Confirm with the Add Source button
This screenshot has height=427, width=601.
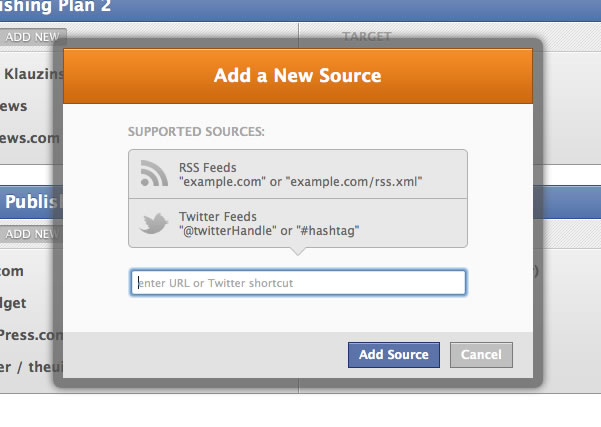(x=394, y=355)
